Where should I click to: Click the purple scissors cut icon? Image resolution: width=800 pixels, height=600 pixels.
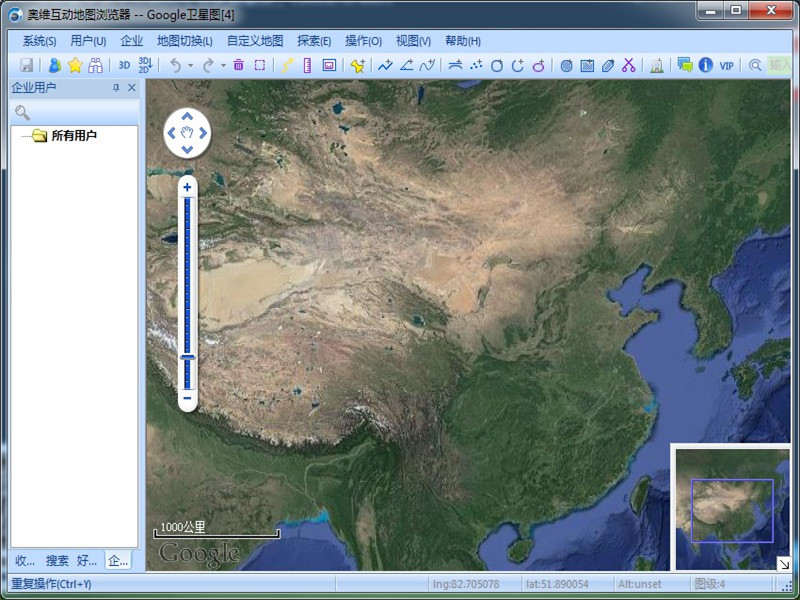pyautogui.click(x=629, y=65)
